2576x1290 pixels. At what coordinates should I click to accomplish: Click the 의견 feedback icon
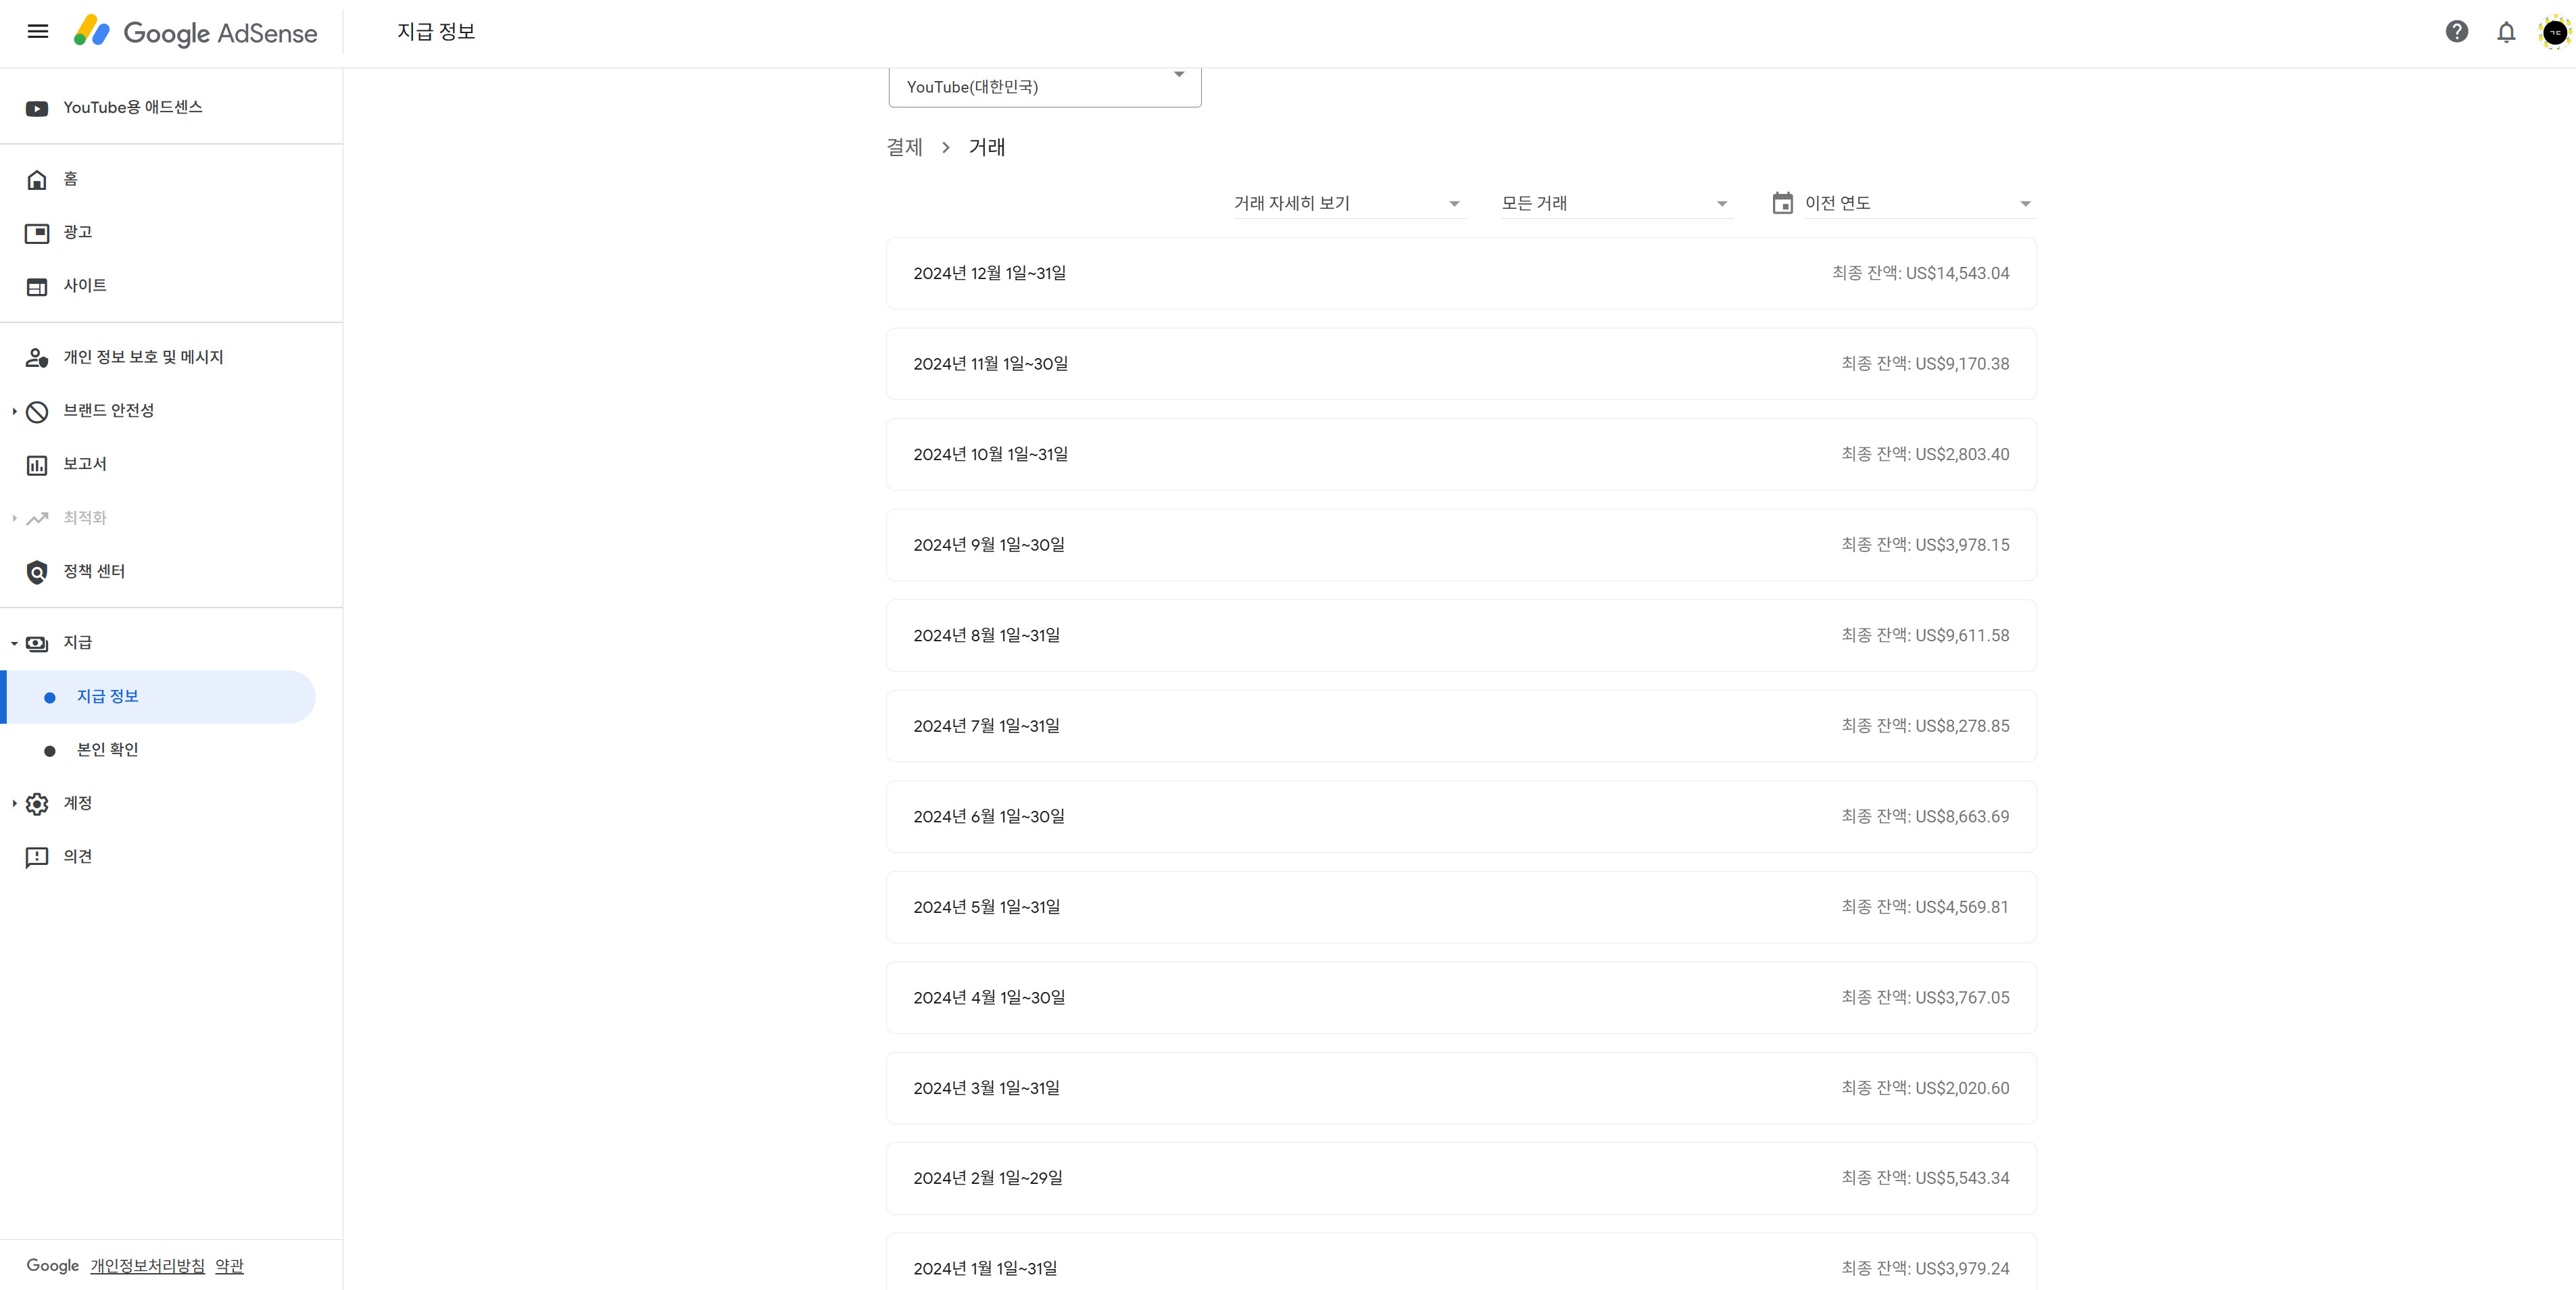click(x=37, y=857)
